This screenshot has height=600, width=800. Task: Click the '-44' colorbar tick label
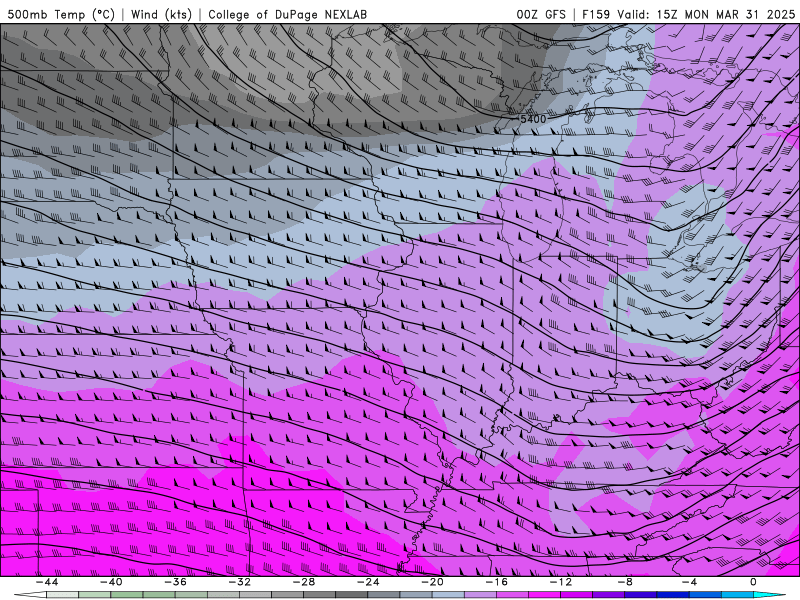click(x=47, y=582)
